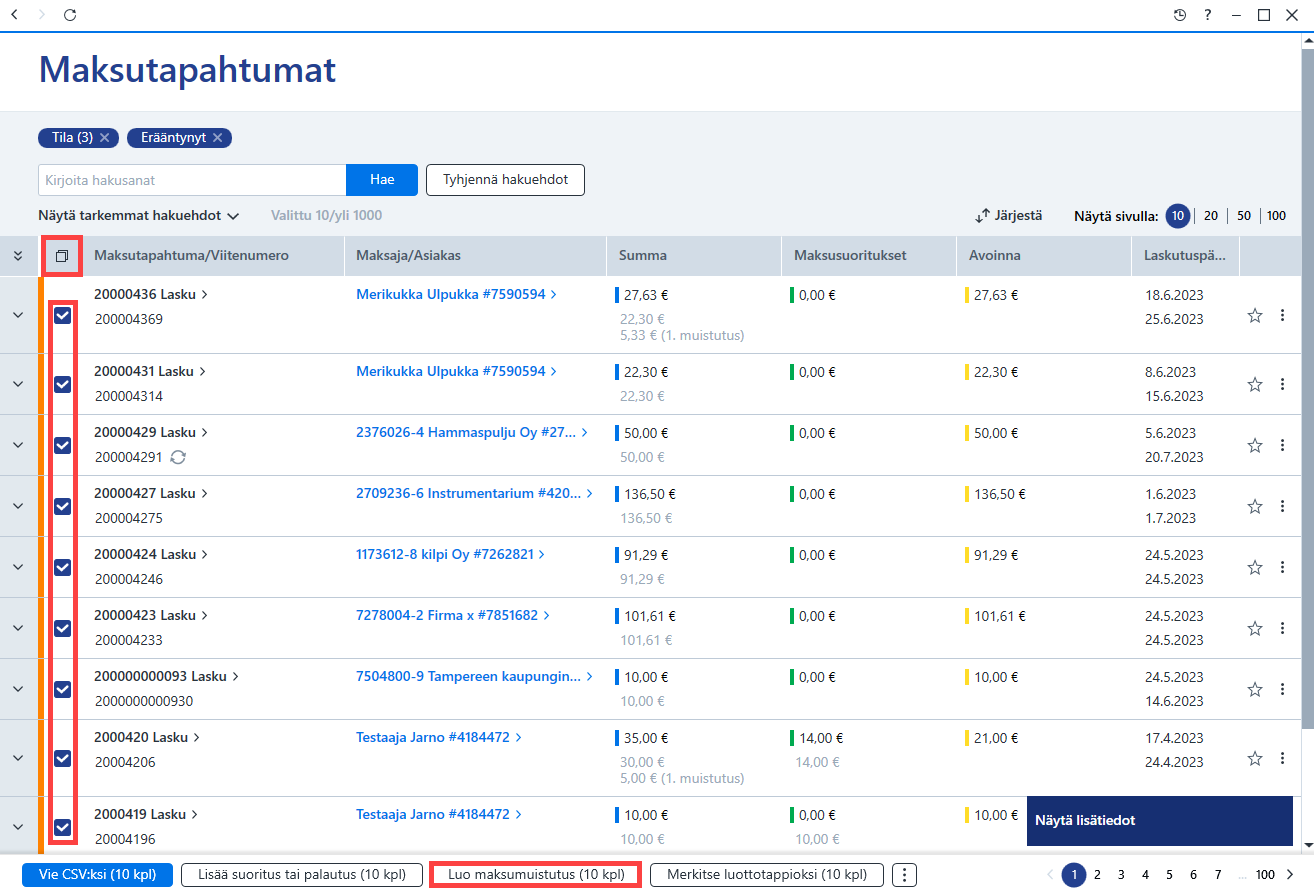The image size is (1314, 893).
Task: Show 50 results per page
Action: [x=1244, y=215]
